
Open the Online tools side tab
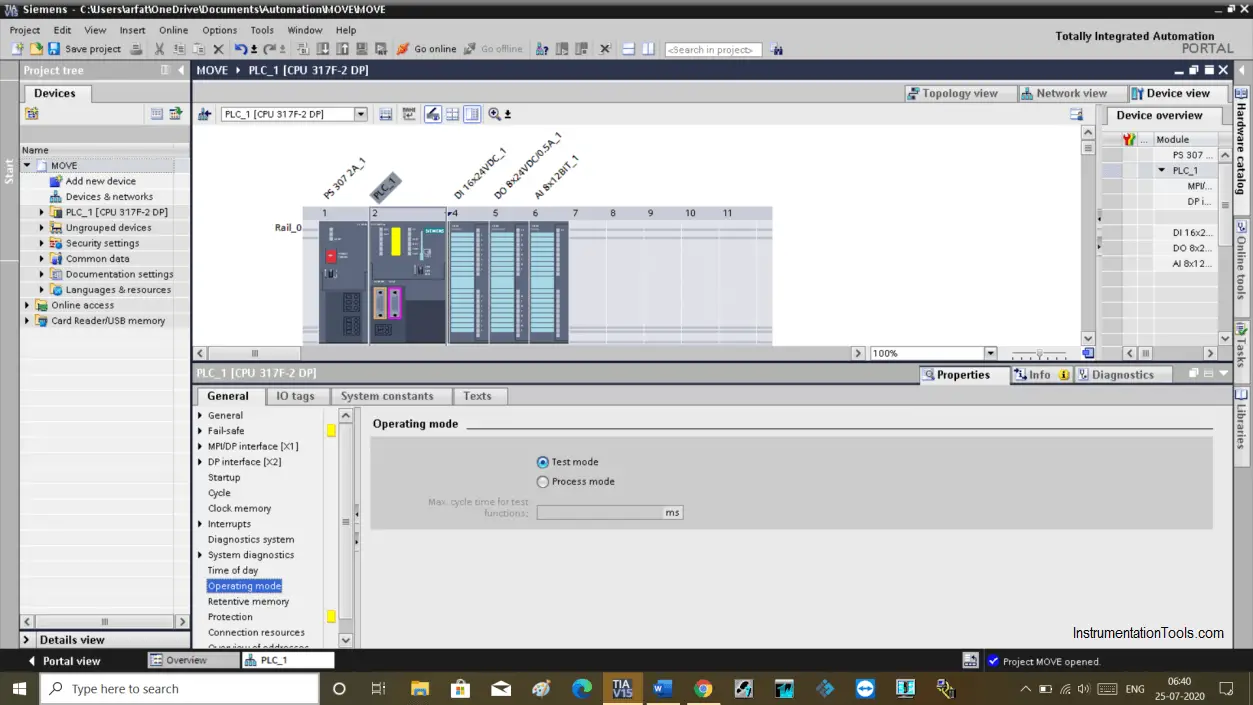[x=1242, y=268]
